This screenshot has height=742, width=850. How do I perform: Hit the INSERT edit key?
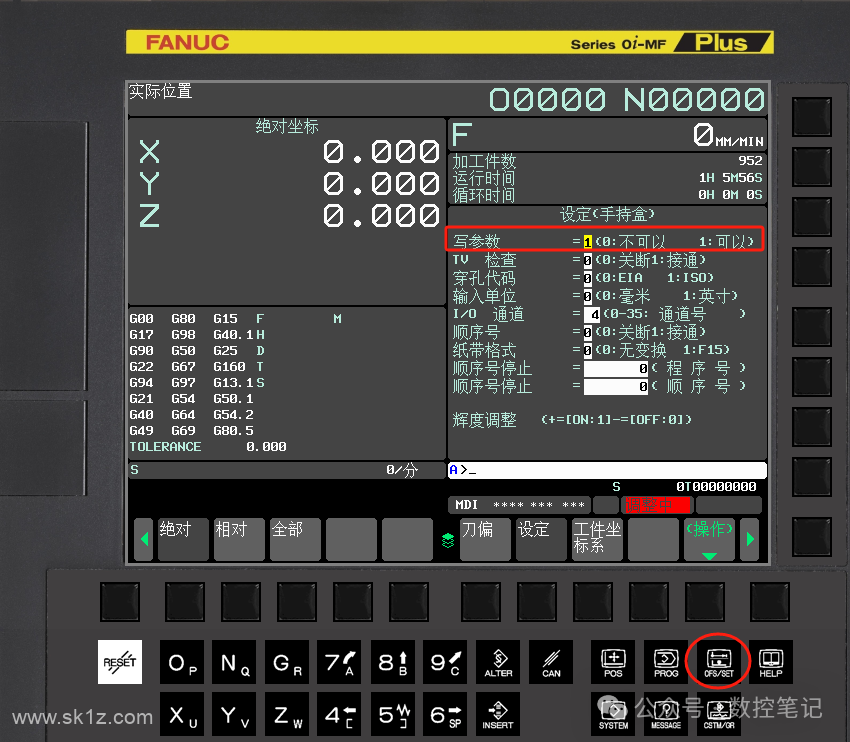[498, 714]
